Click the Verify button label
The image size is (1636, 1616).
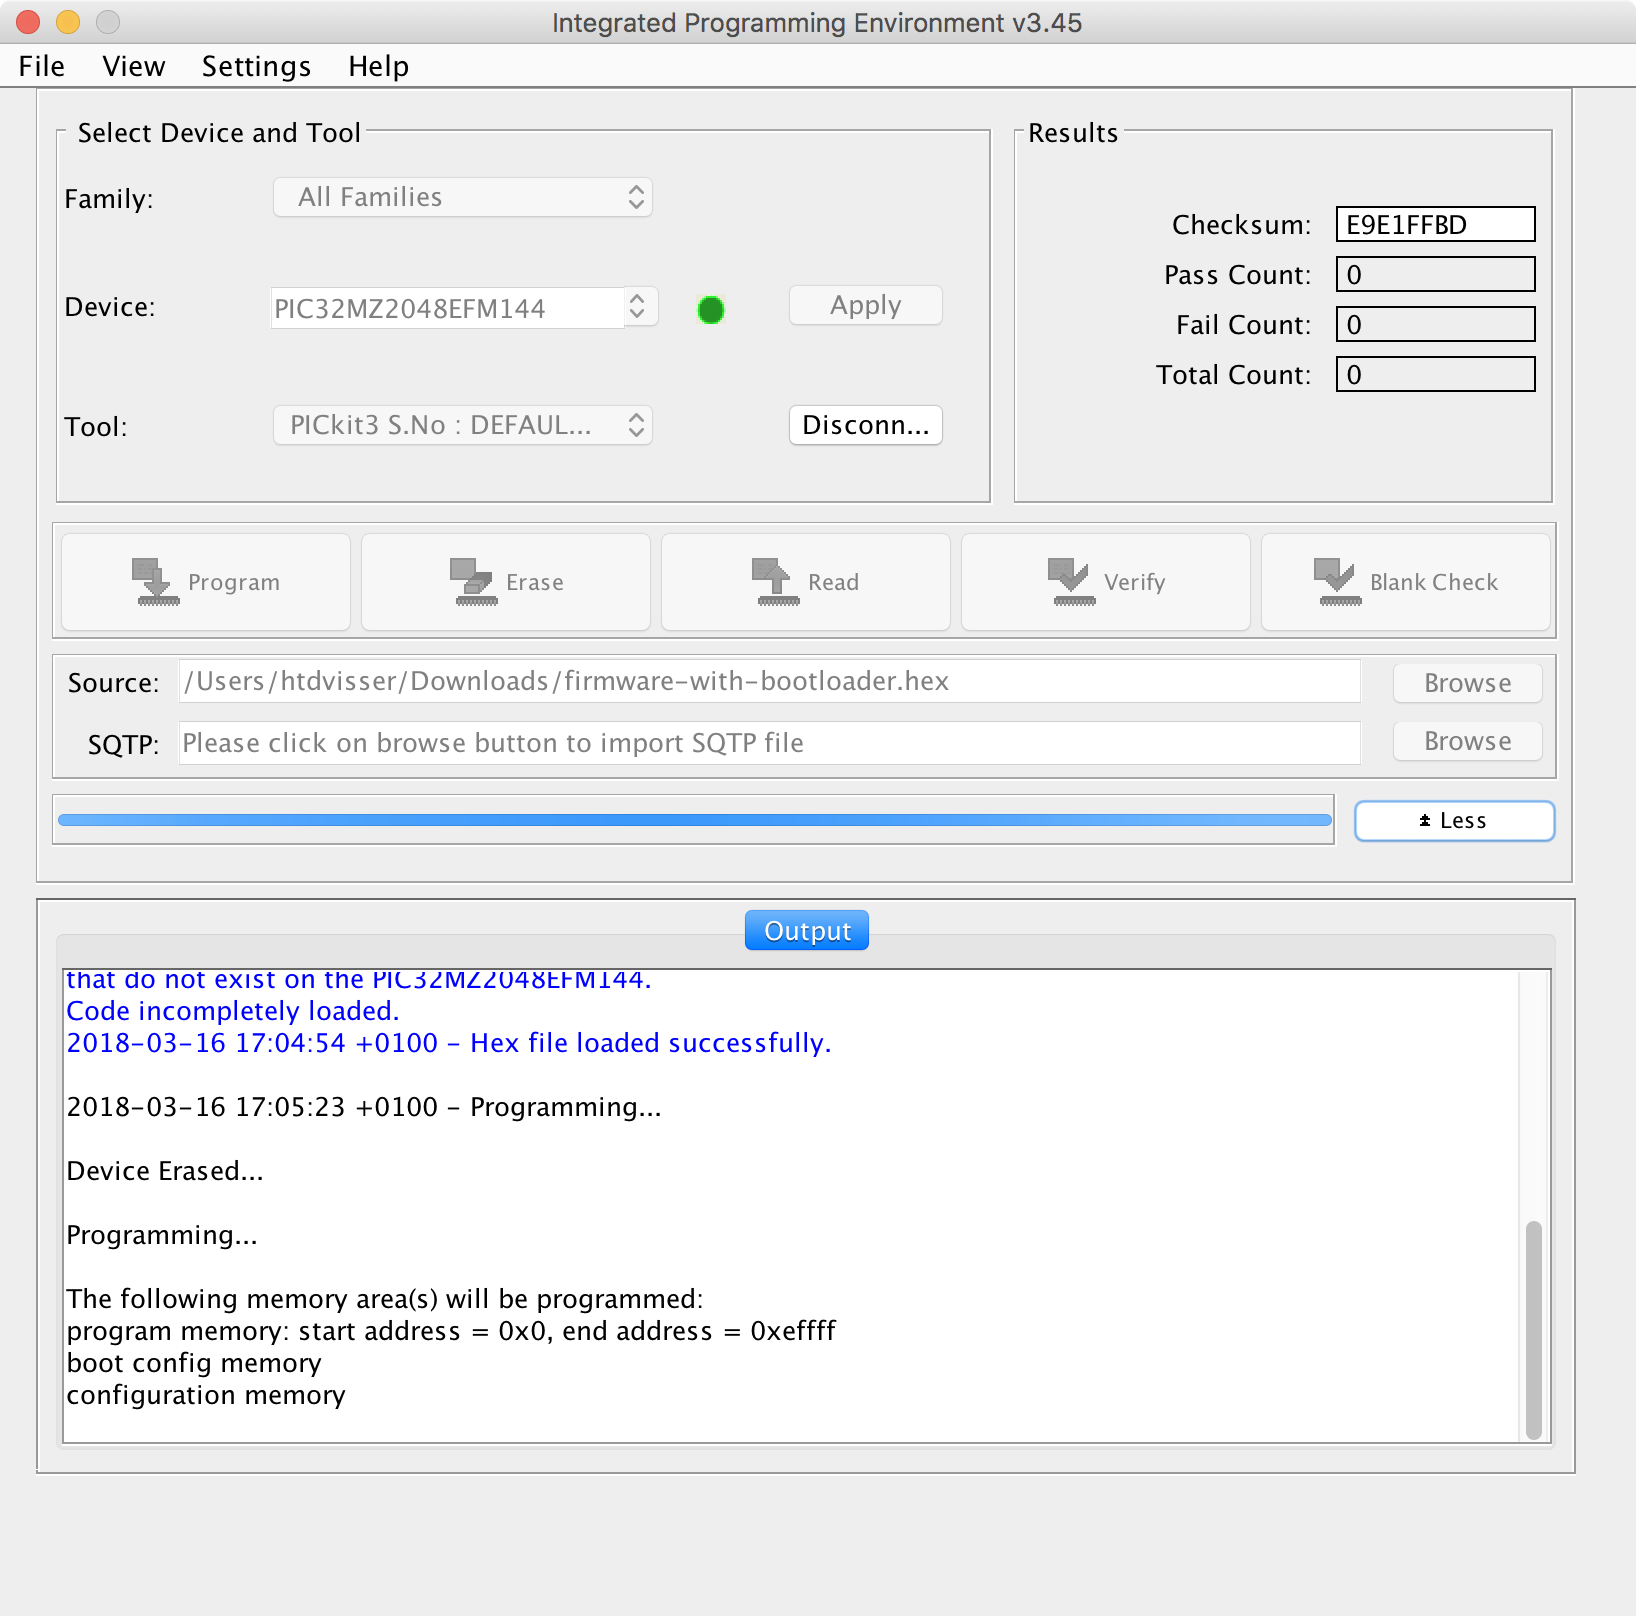click(x=1135, y=582)
